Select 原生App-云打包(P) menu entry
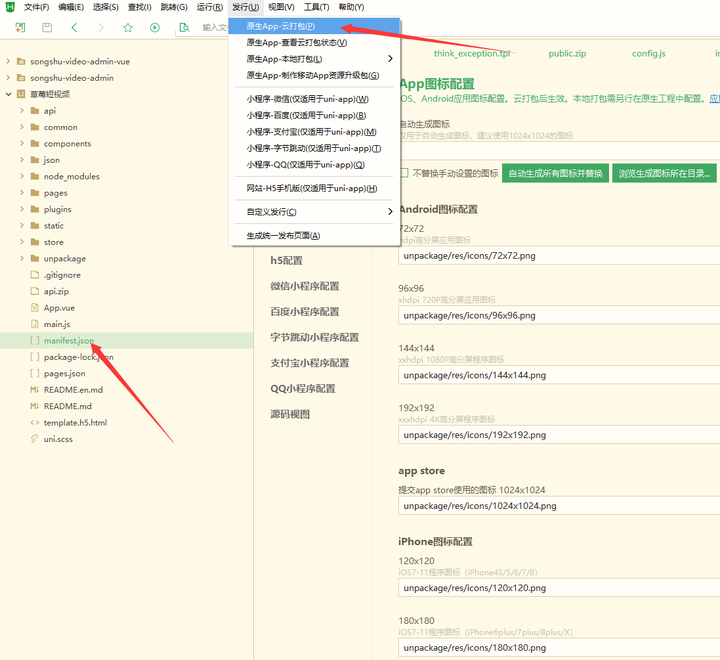The height and width of the screenshot is (660, 720). tap(314, 26)
